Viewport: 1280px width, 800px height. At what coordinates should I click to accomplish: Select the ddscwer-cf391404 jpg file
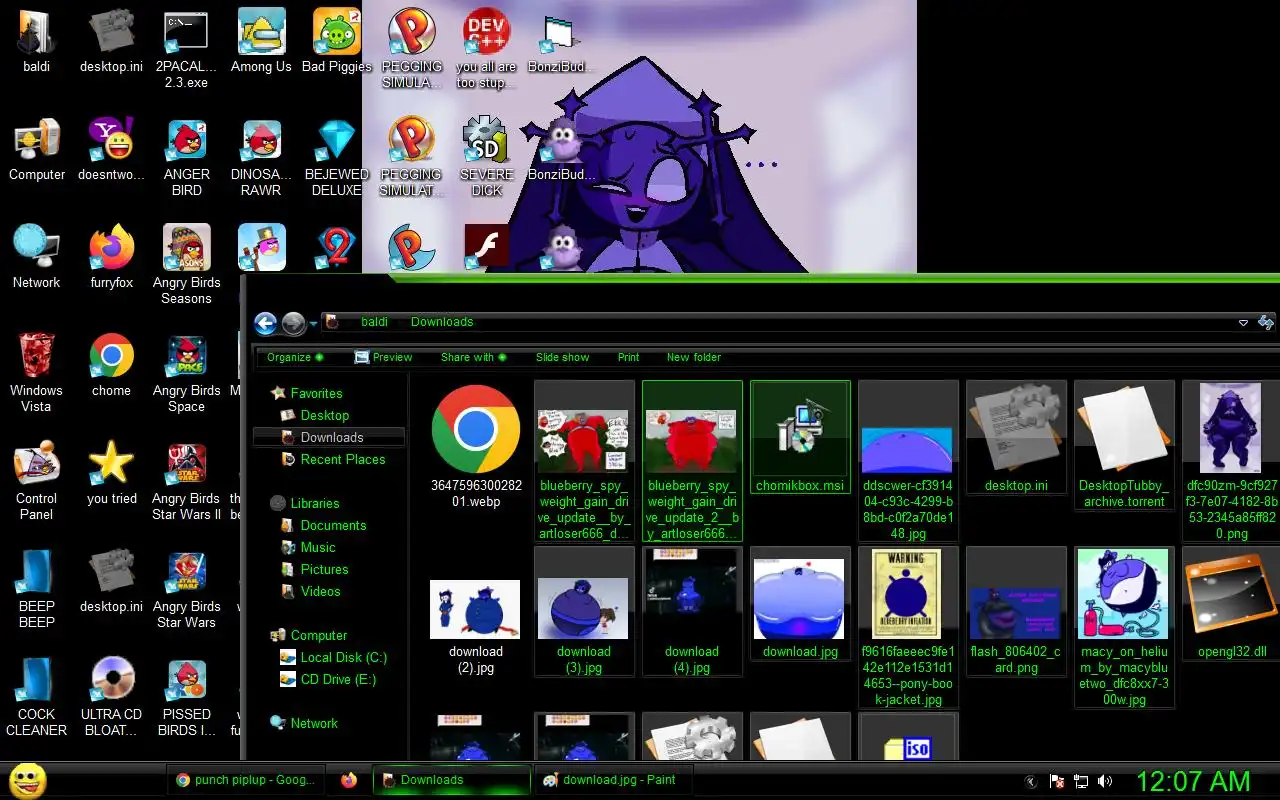pos(908,461)
